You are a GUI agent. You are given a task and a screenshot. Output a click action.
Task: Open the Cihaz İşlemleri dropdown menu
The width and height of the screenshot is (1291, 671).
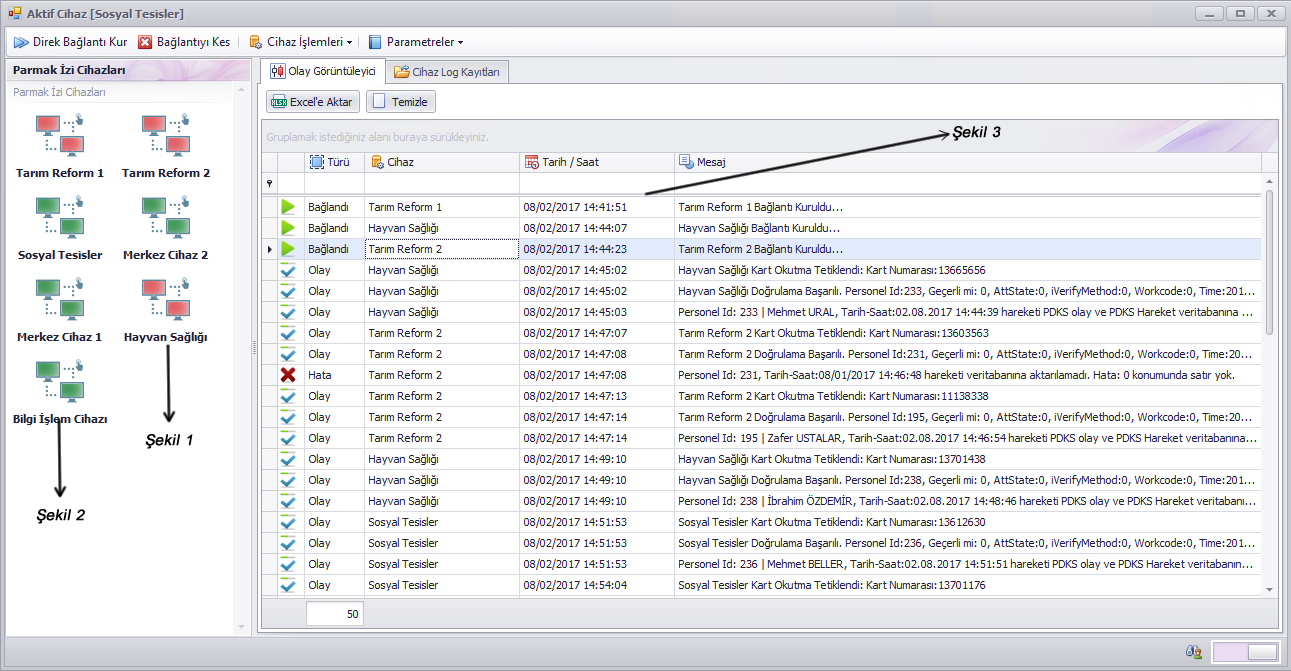point(301,42)
